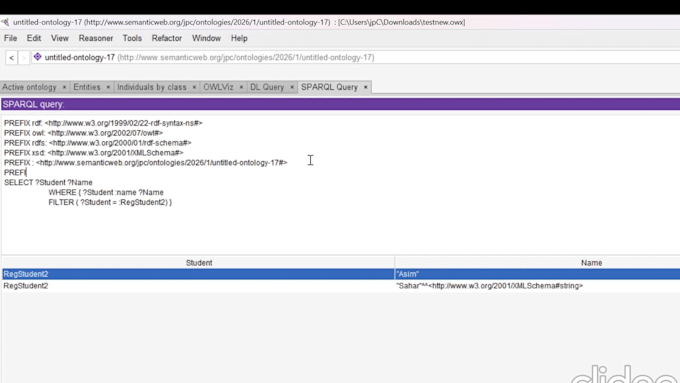Close the SPARQL Query tab

[366, 87]
